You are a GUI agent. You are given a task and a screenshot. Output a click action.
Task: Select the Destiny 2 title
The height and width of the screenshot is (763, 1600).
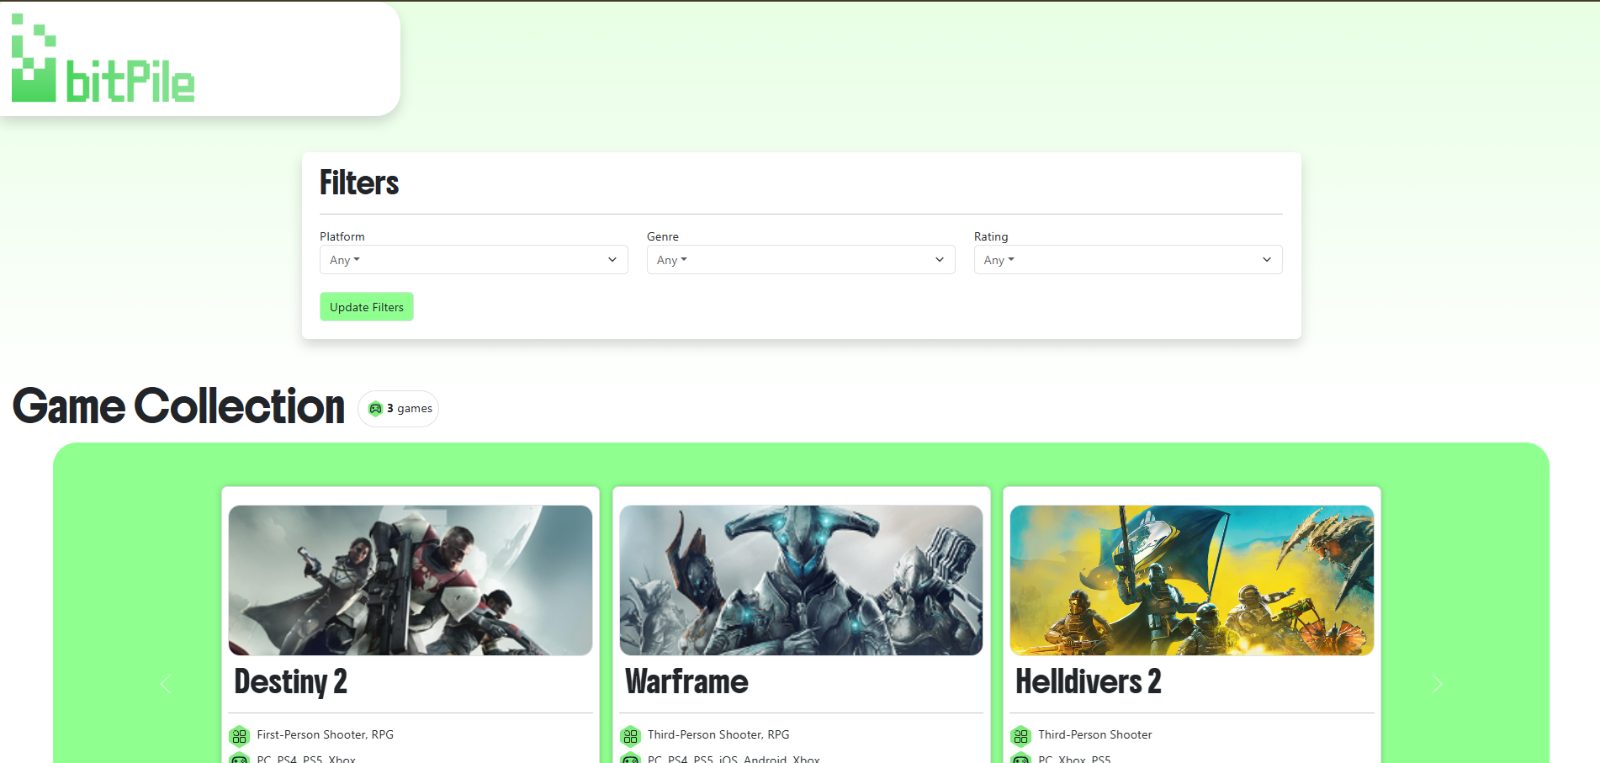tap(291, 681)
